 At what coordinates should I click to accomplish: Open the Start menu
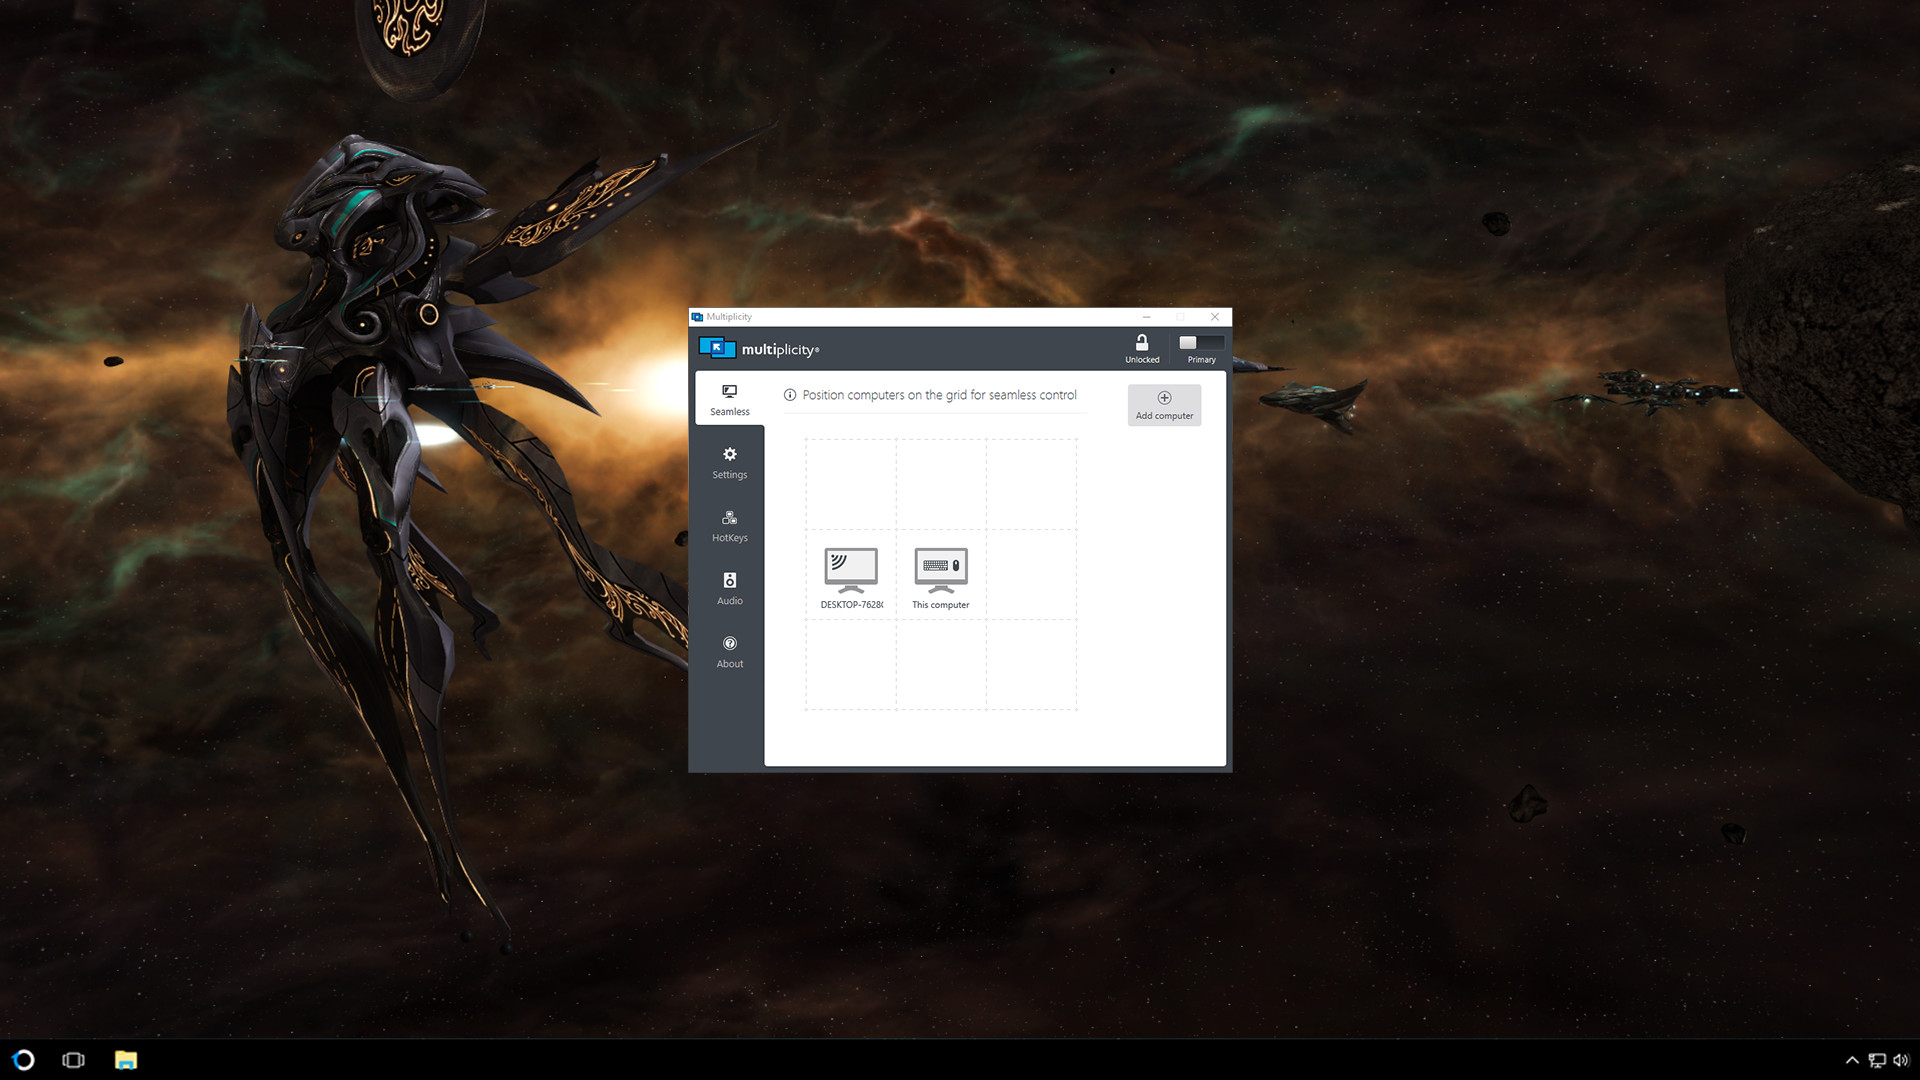[22, 1060]
